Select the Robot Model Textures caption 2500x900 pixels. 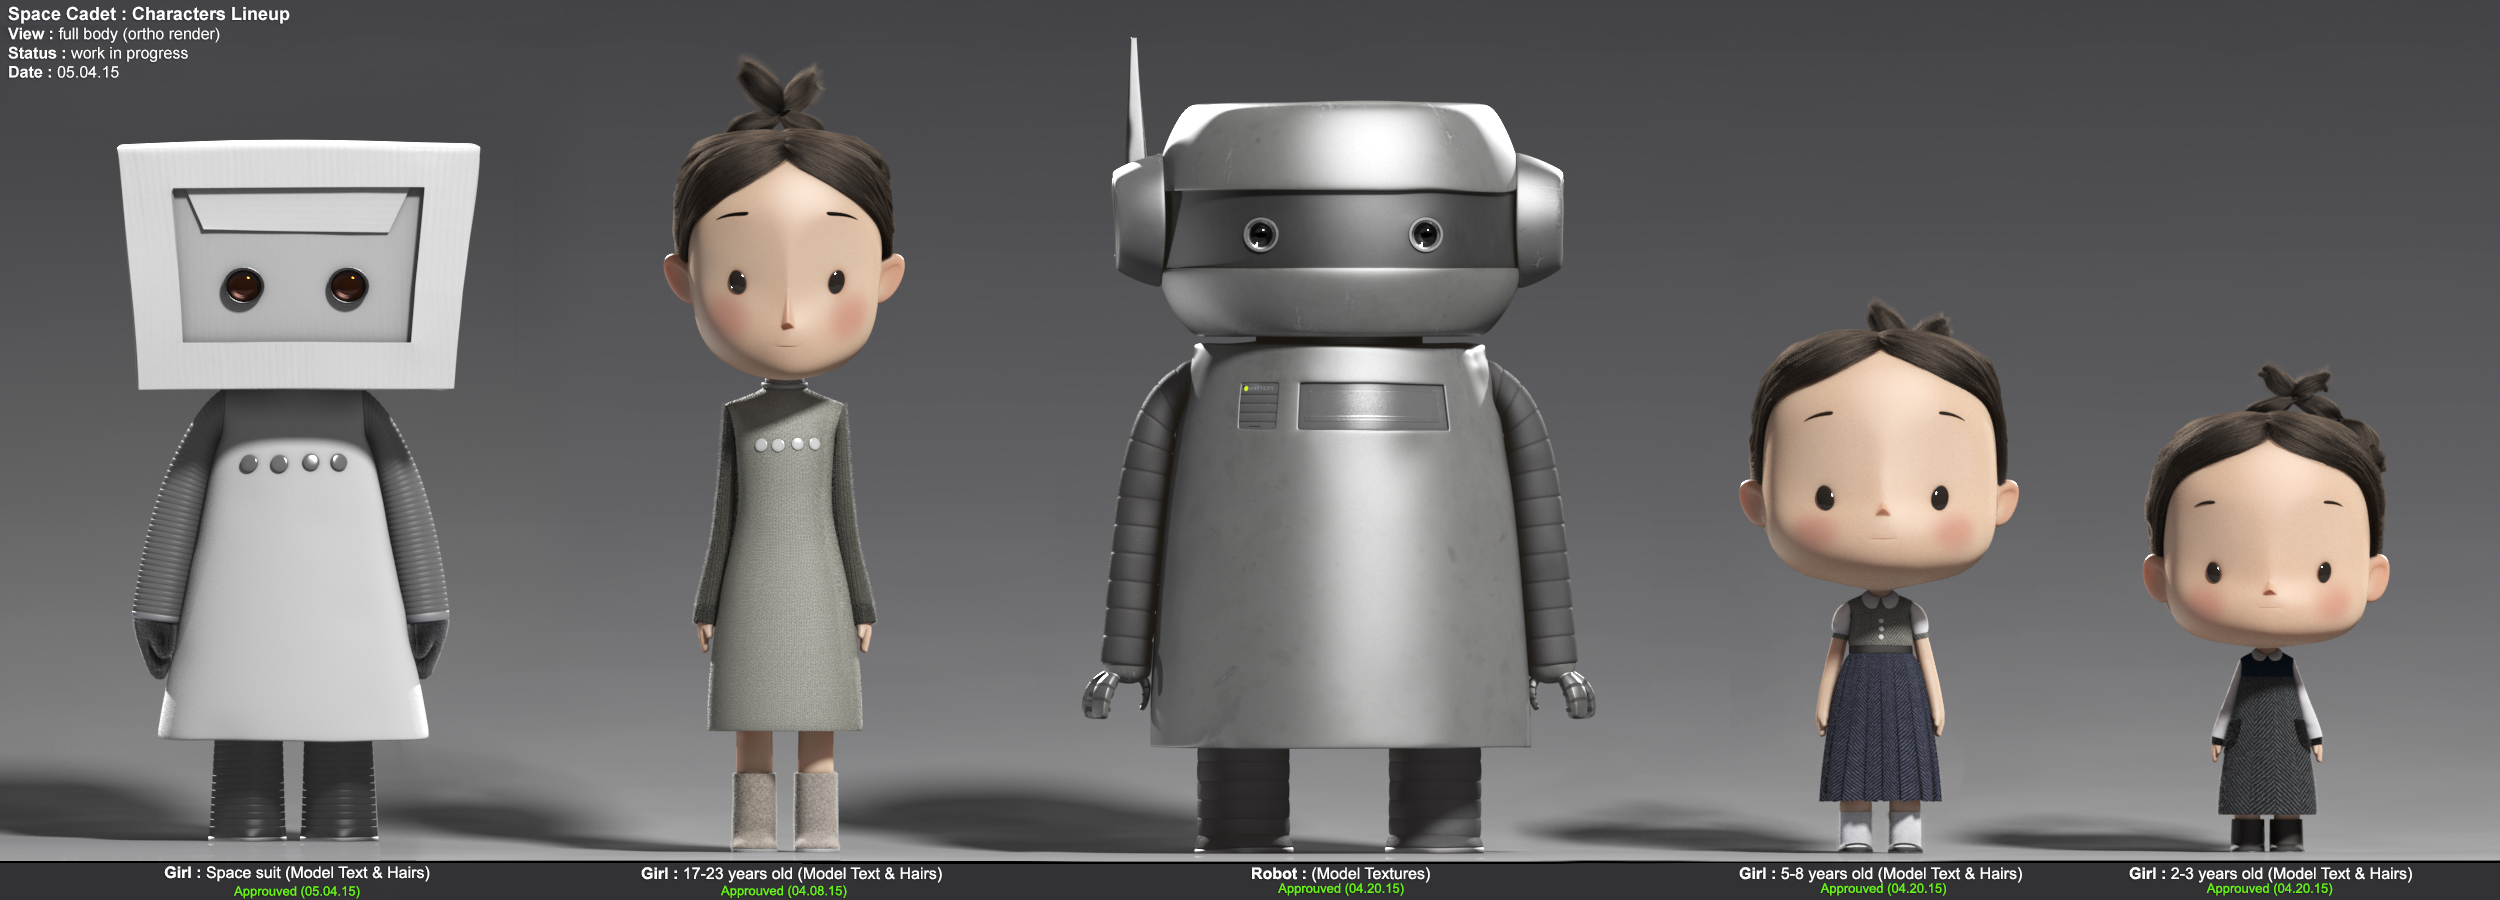pos(1340,874)
